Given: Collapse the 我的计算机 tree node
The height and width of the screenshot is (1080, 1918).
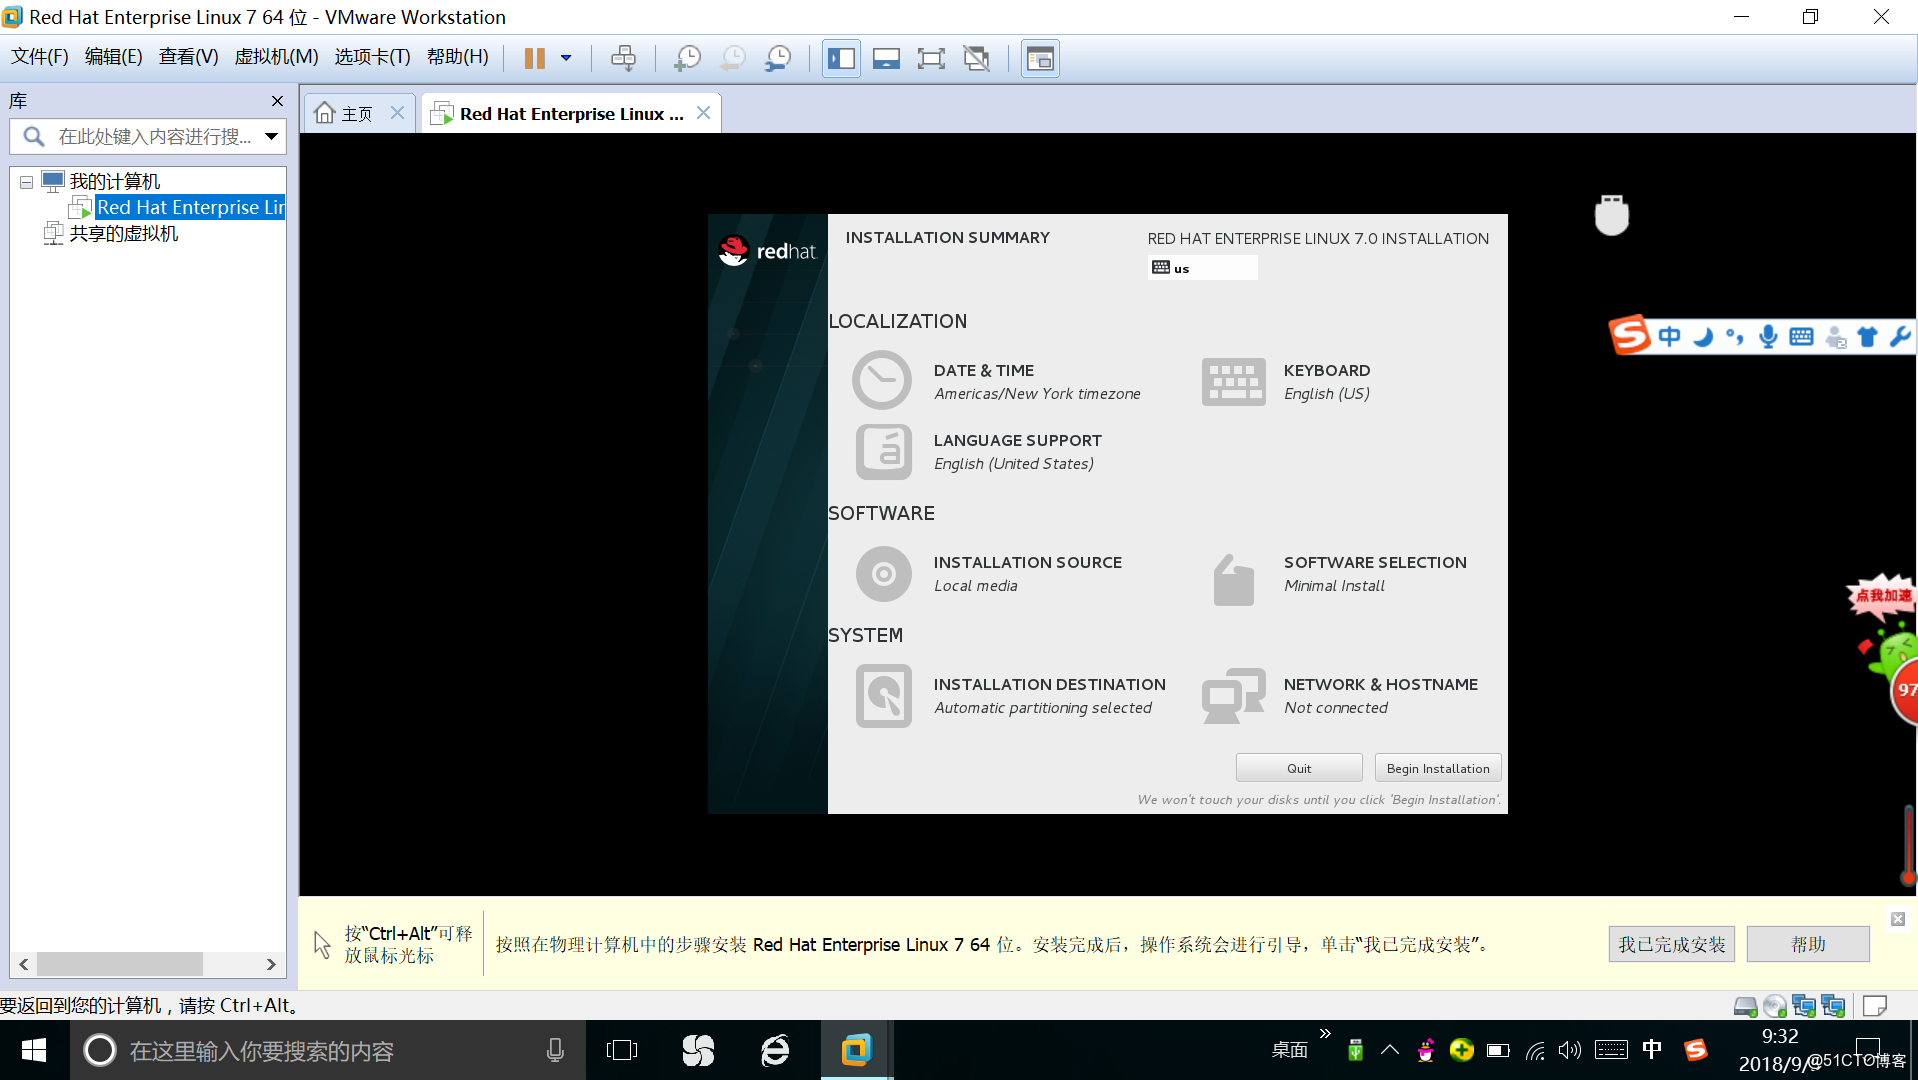Looking at the screenshot, I should click(26, 182).
